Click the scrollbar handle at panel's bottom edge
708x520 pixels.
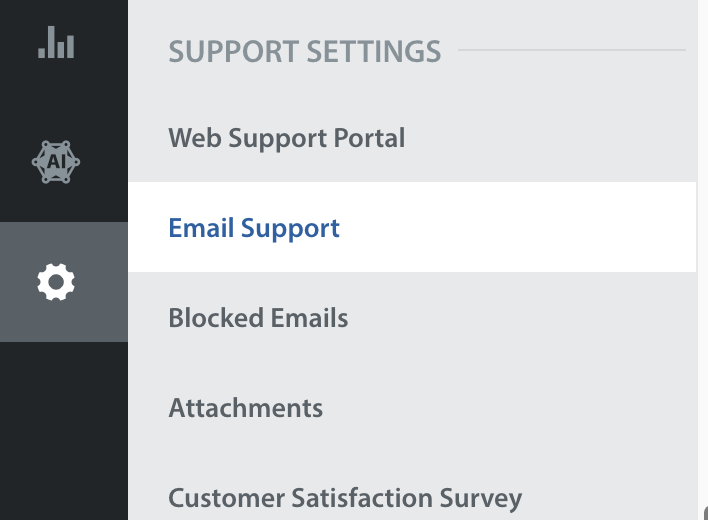click(705, 513)
